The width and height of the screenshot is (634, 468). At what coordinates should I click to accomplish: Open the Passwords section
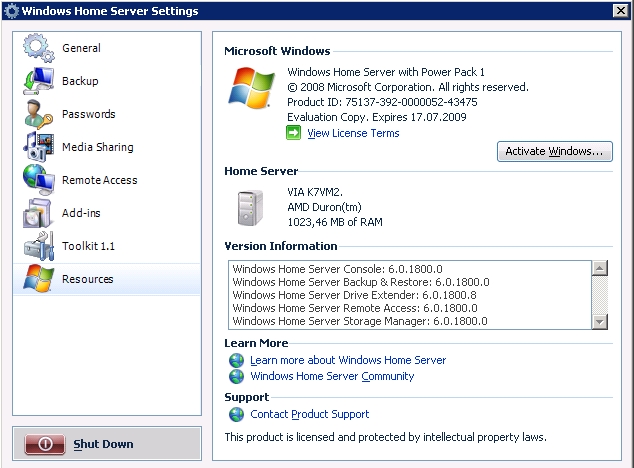[x=107, y=114]
